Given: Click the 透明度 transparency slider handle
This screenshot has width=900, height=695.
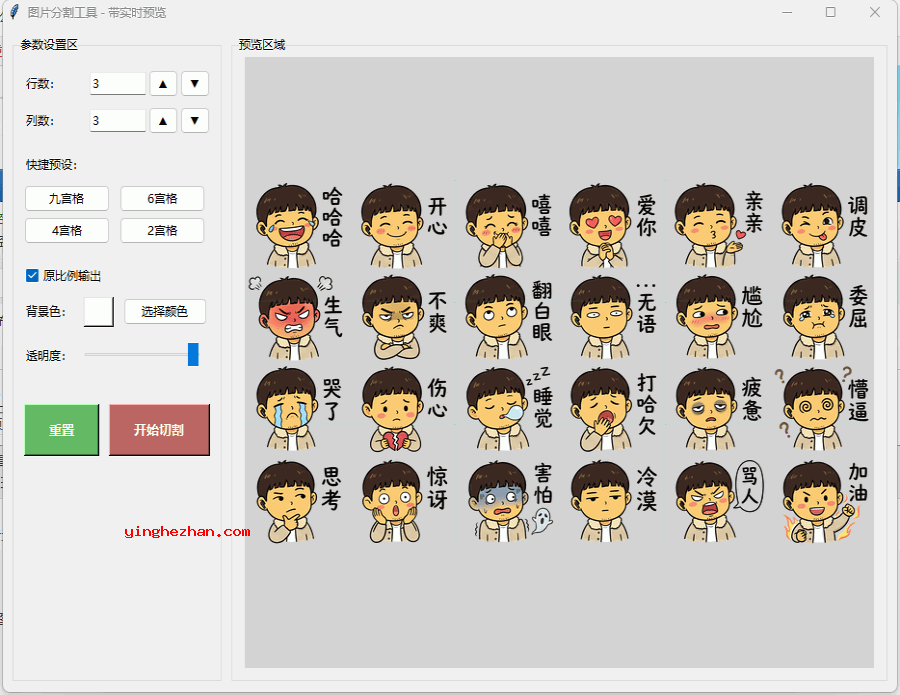Looking at the screenshot, I should point(193,354).
